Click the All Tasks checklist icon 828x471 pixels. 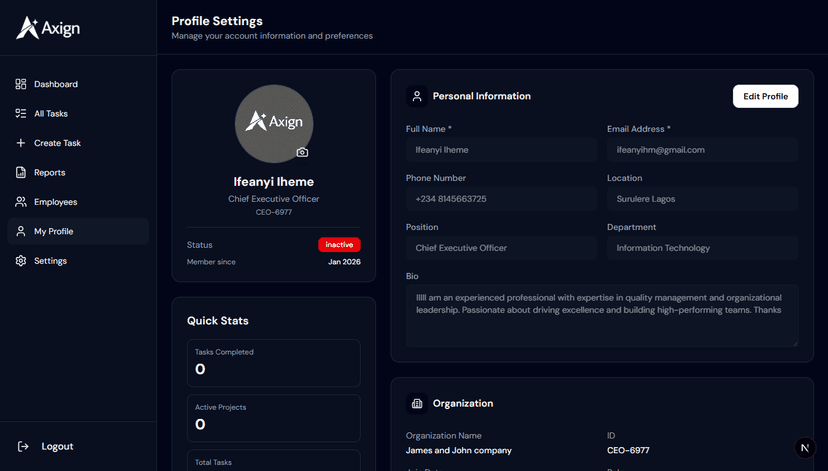(x=21, y=114)
